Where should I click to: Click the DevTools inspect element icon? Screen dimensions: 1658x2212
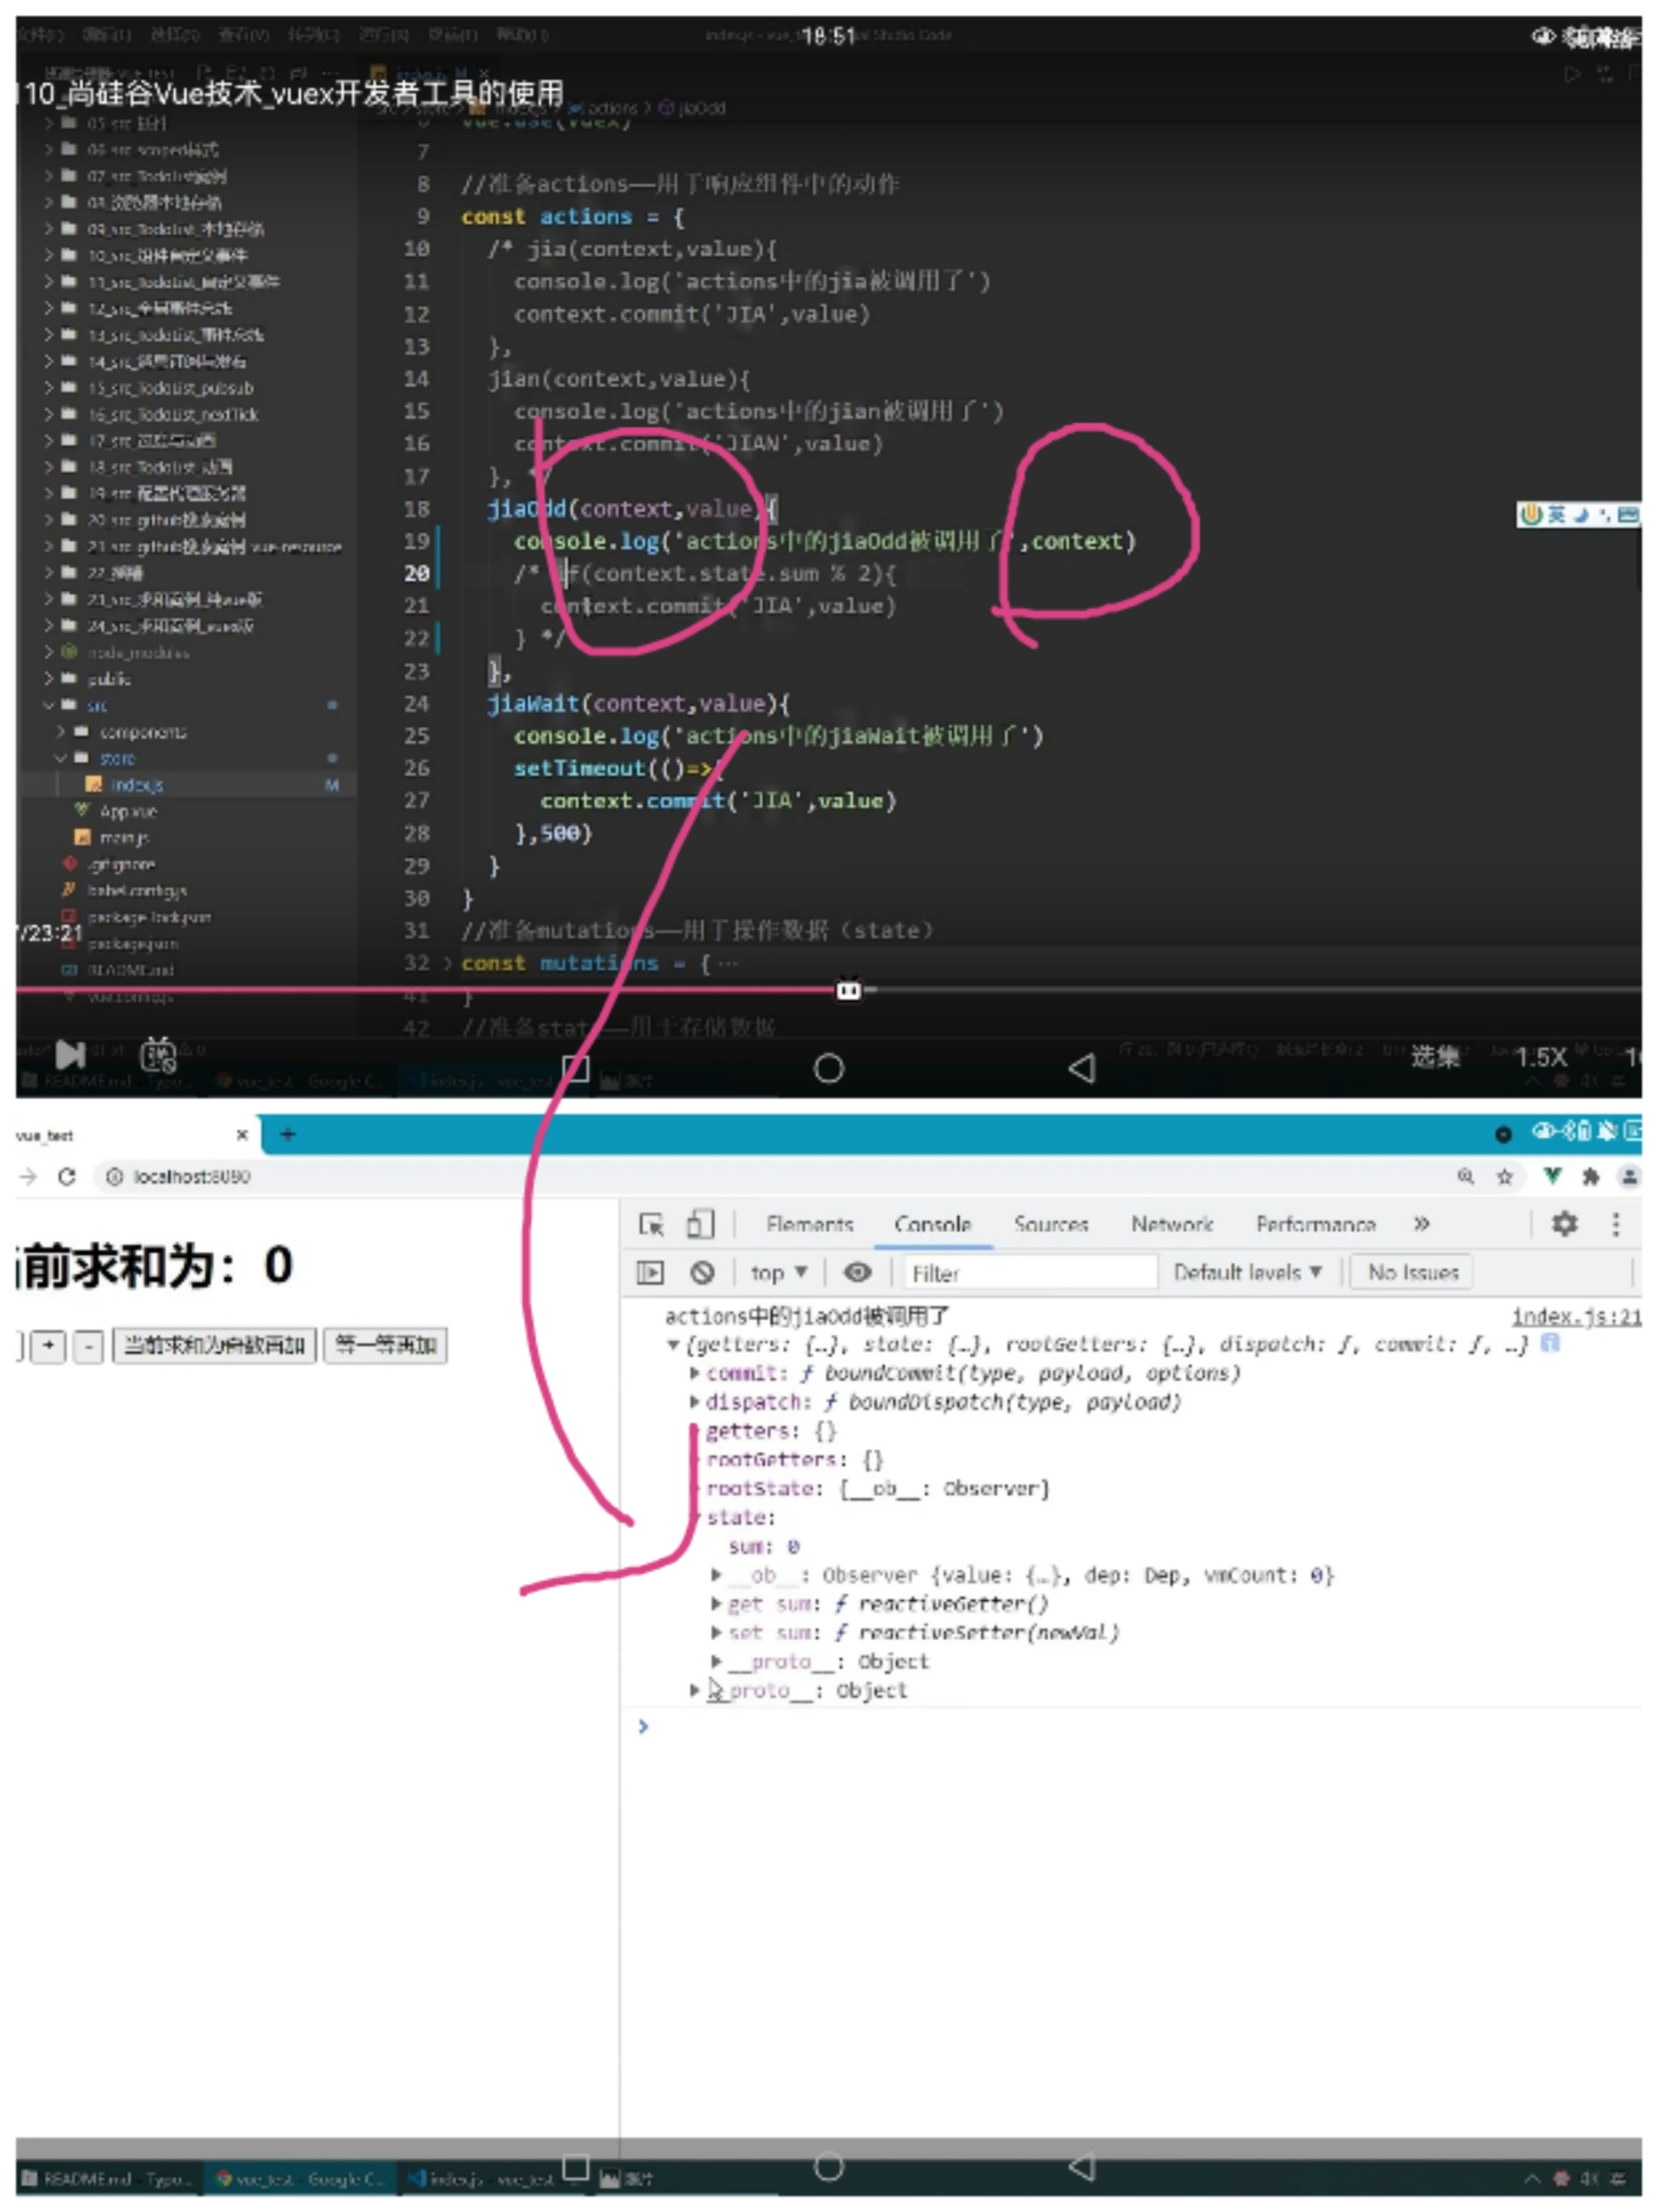tap(651, 1224)
